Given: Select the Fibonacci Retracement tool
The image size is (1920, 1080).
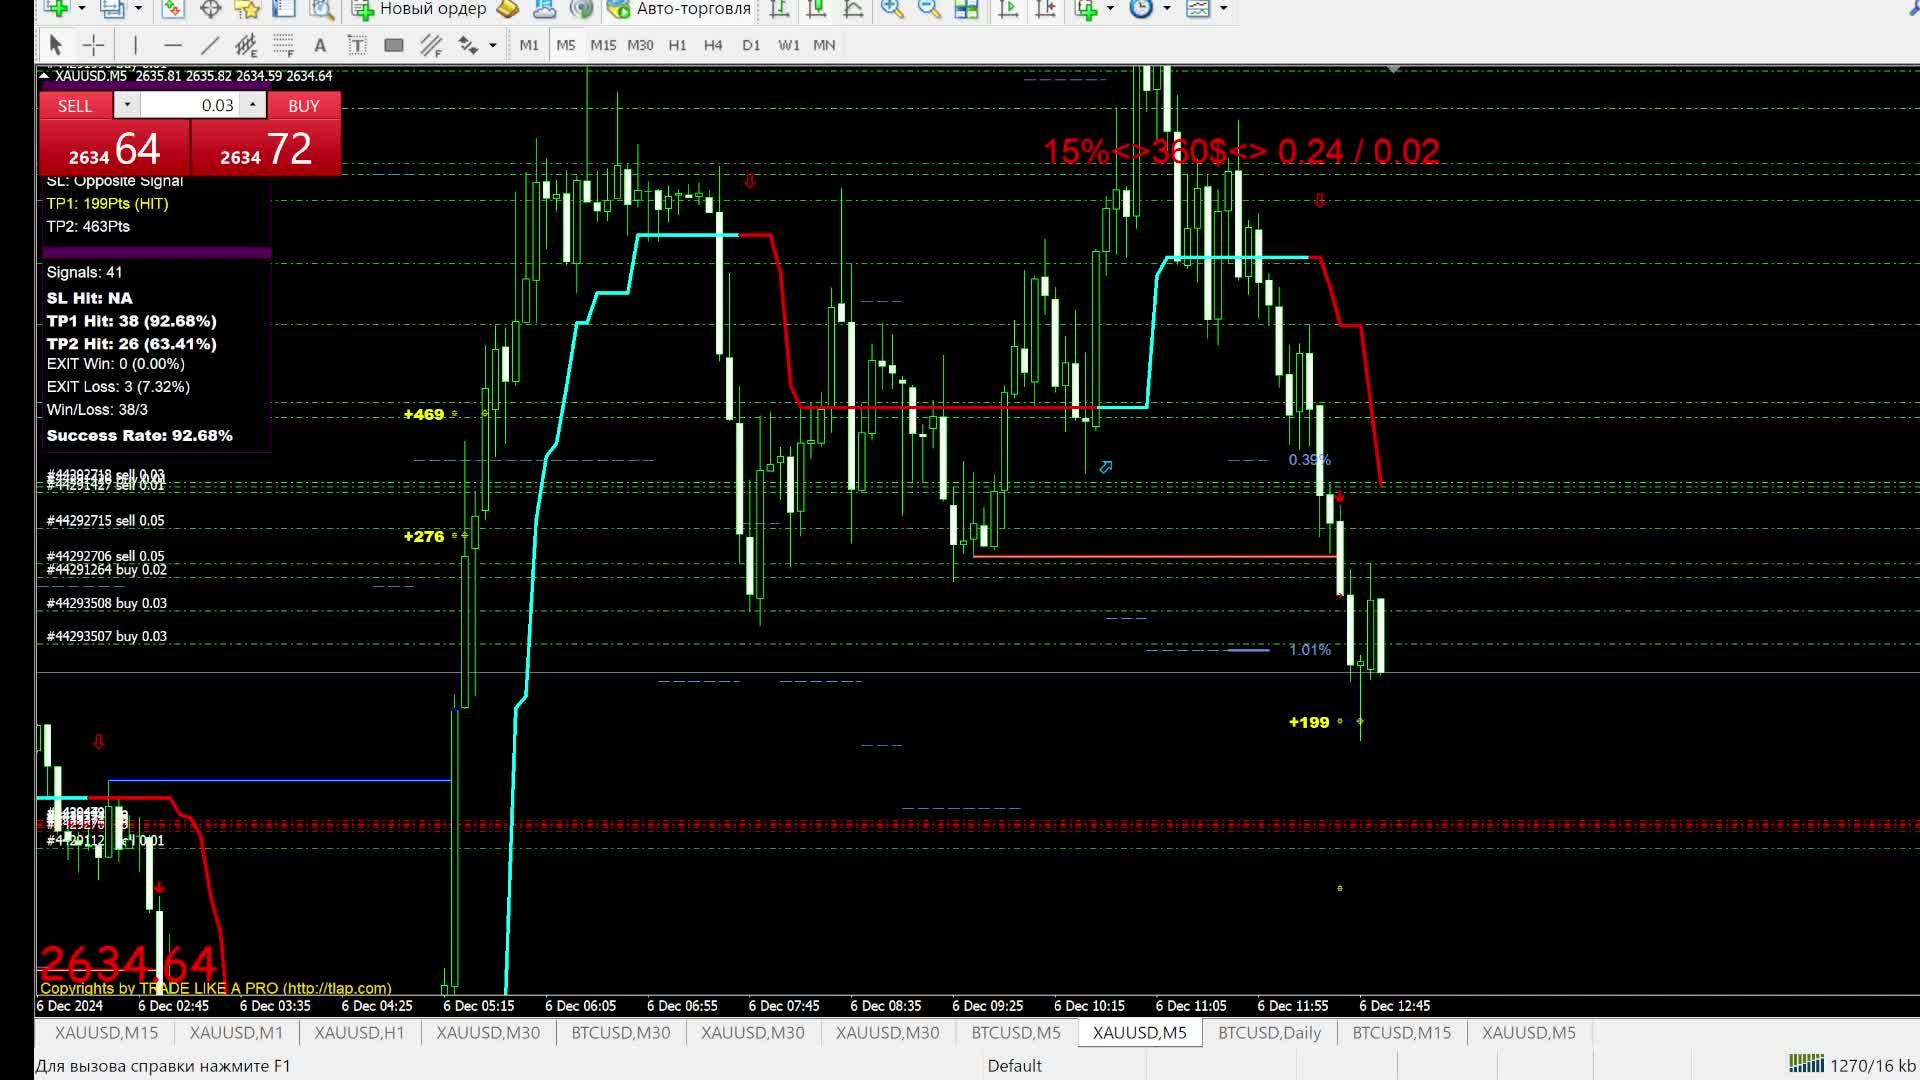Looking at the screenshot, I should (284, 47).
